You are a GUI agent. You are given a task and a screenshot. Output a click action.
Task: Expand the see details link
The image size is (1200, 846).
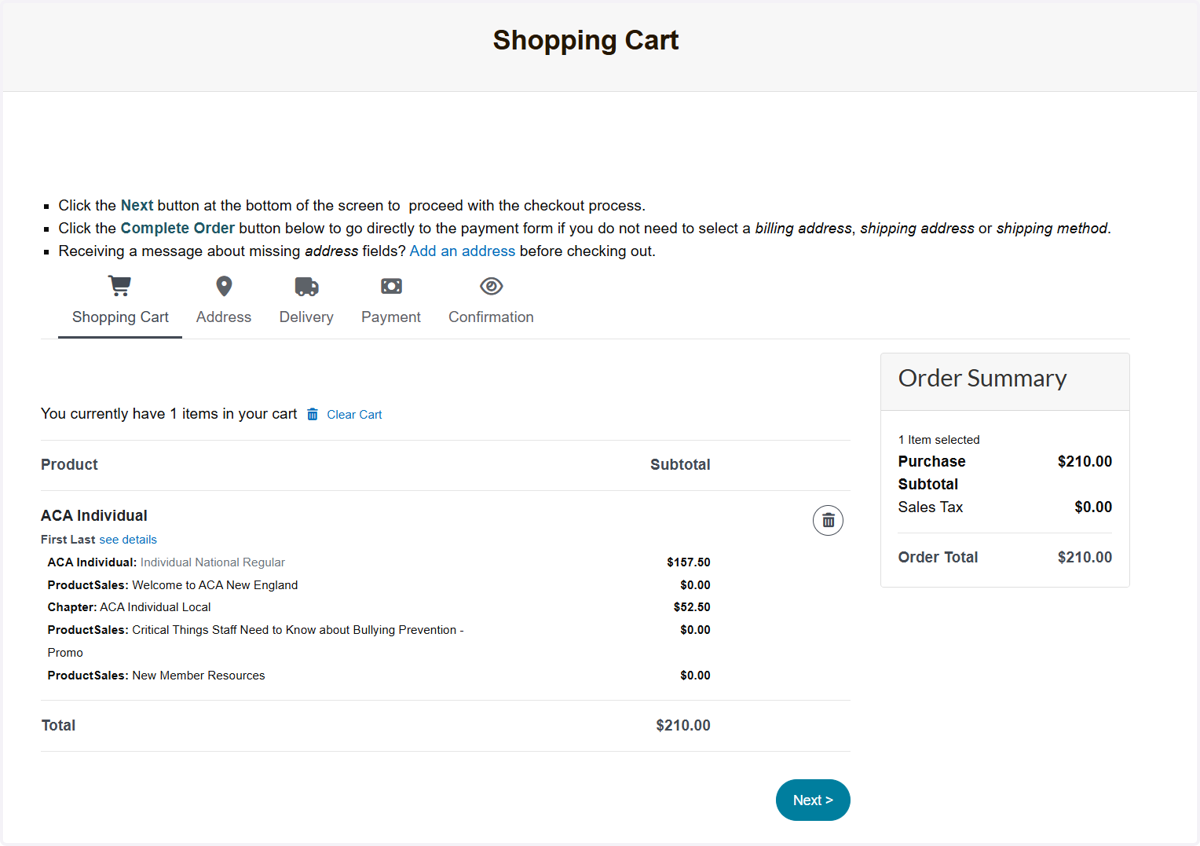tap(128, 539)
